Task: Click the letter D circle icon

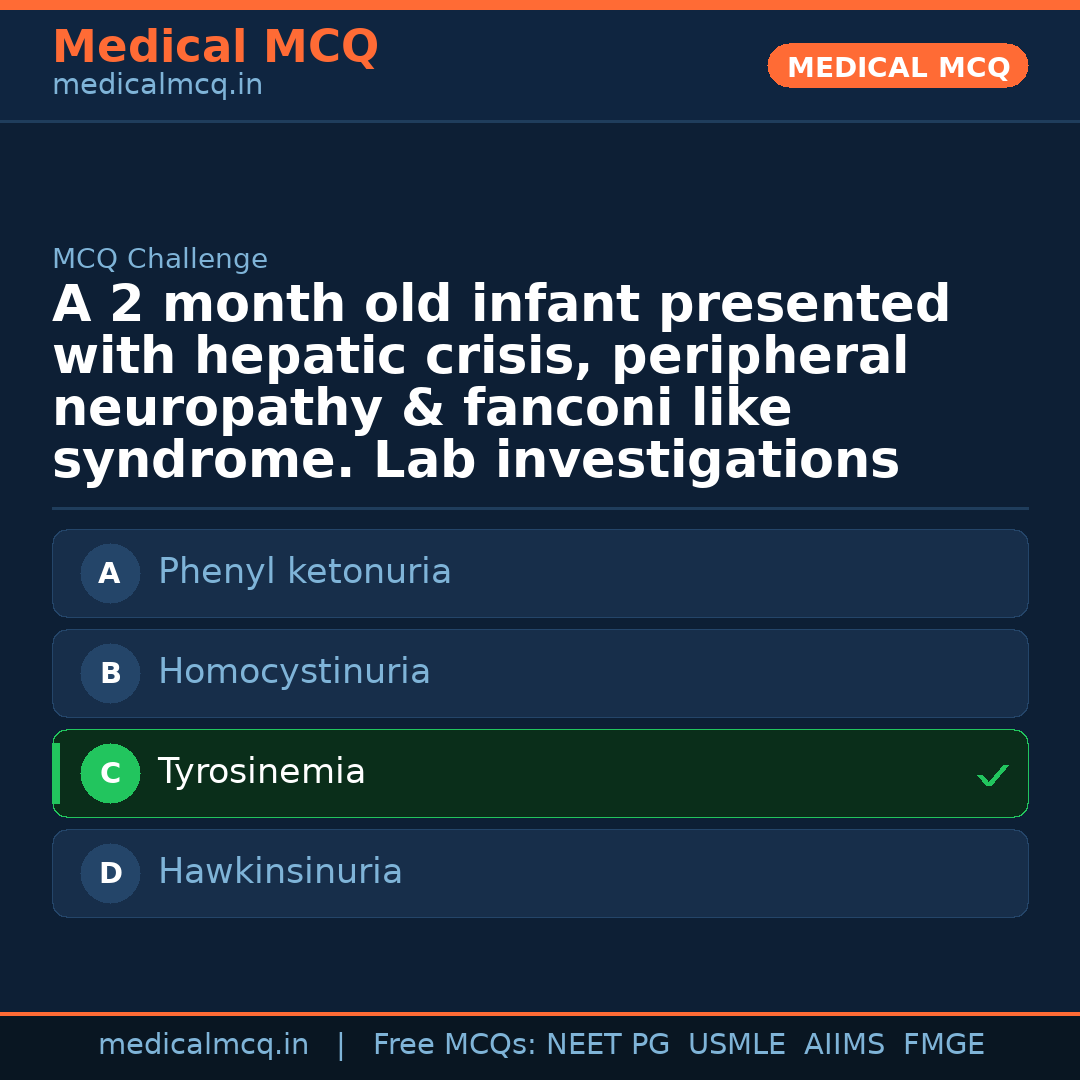Action: [x=110, y=873]
